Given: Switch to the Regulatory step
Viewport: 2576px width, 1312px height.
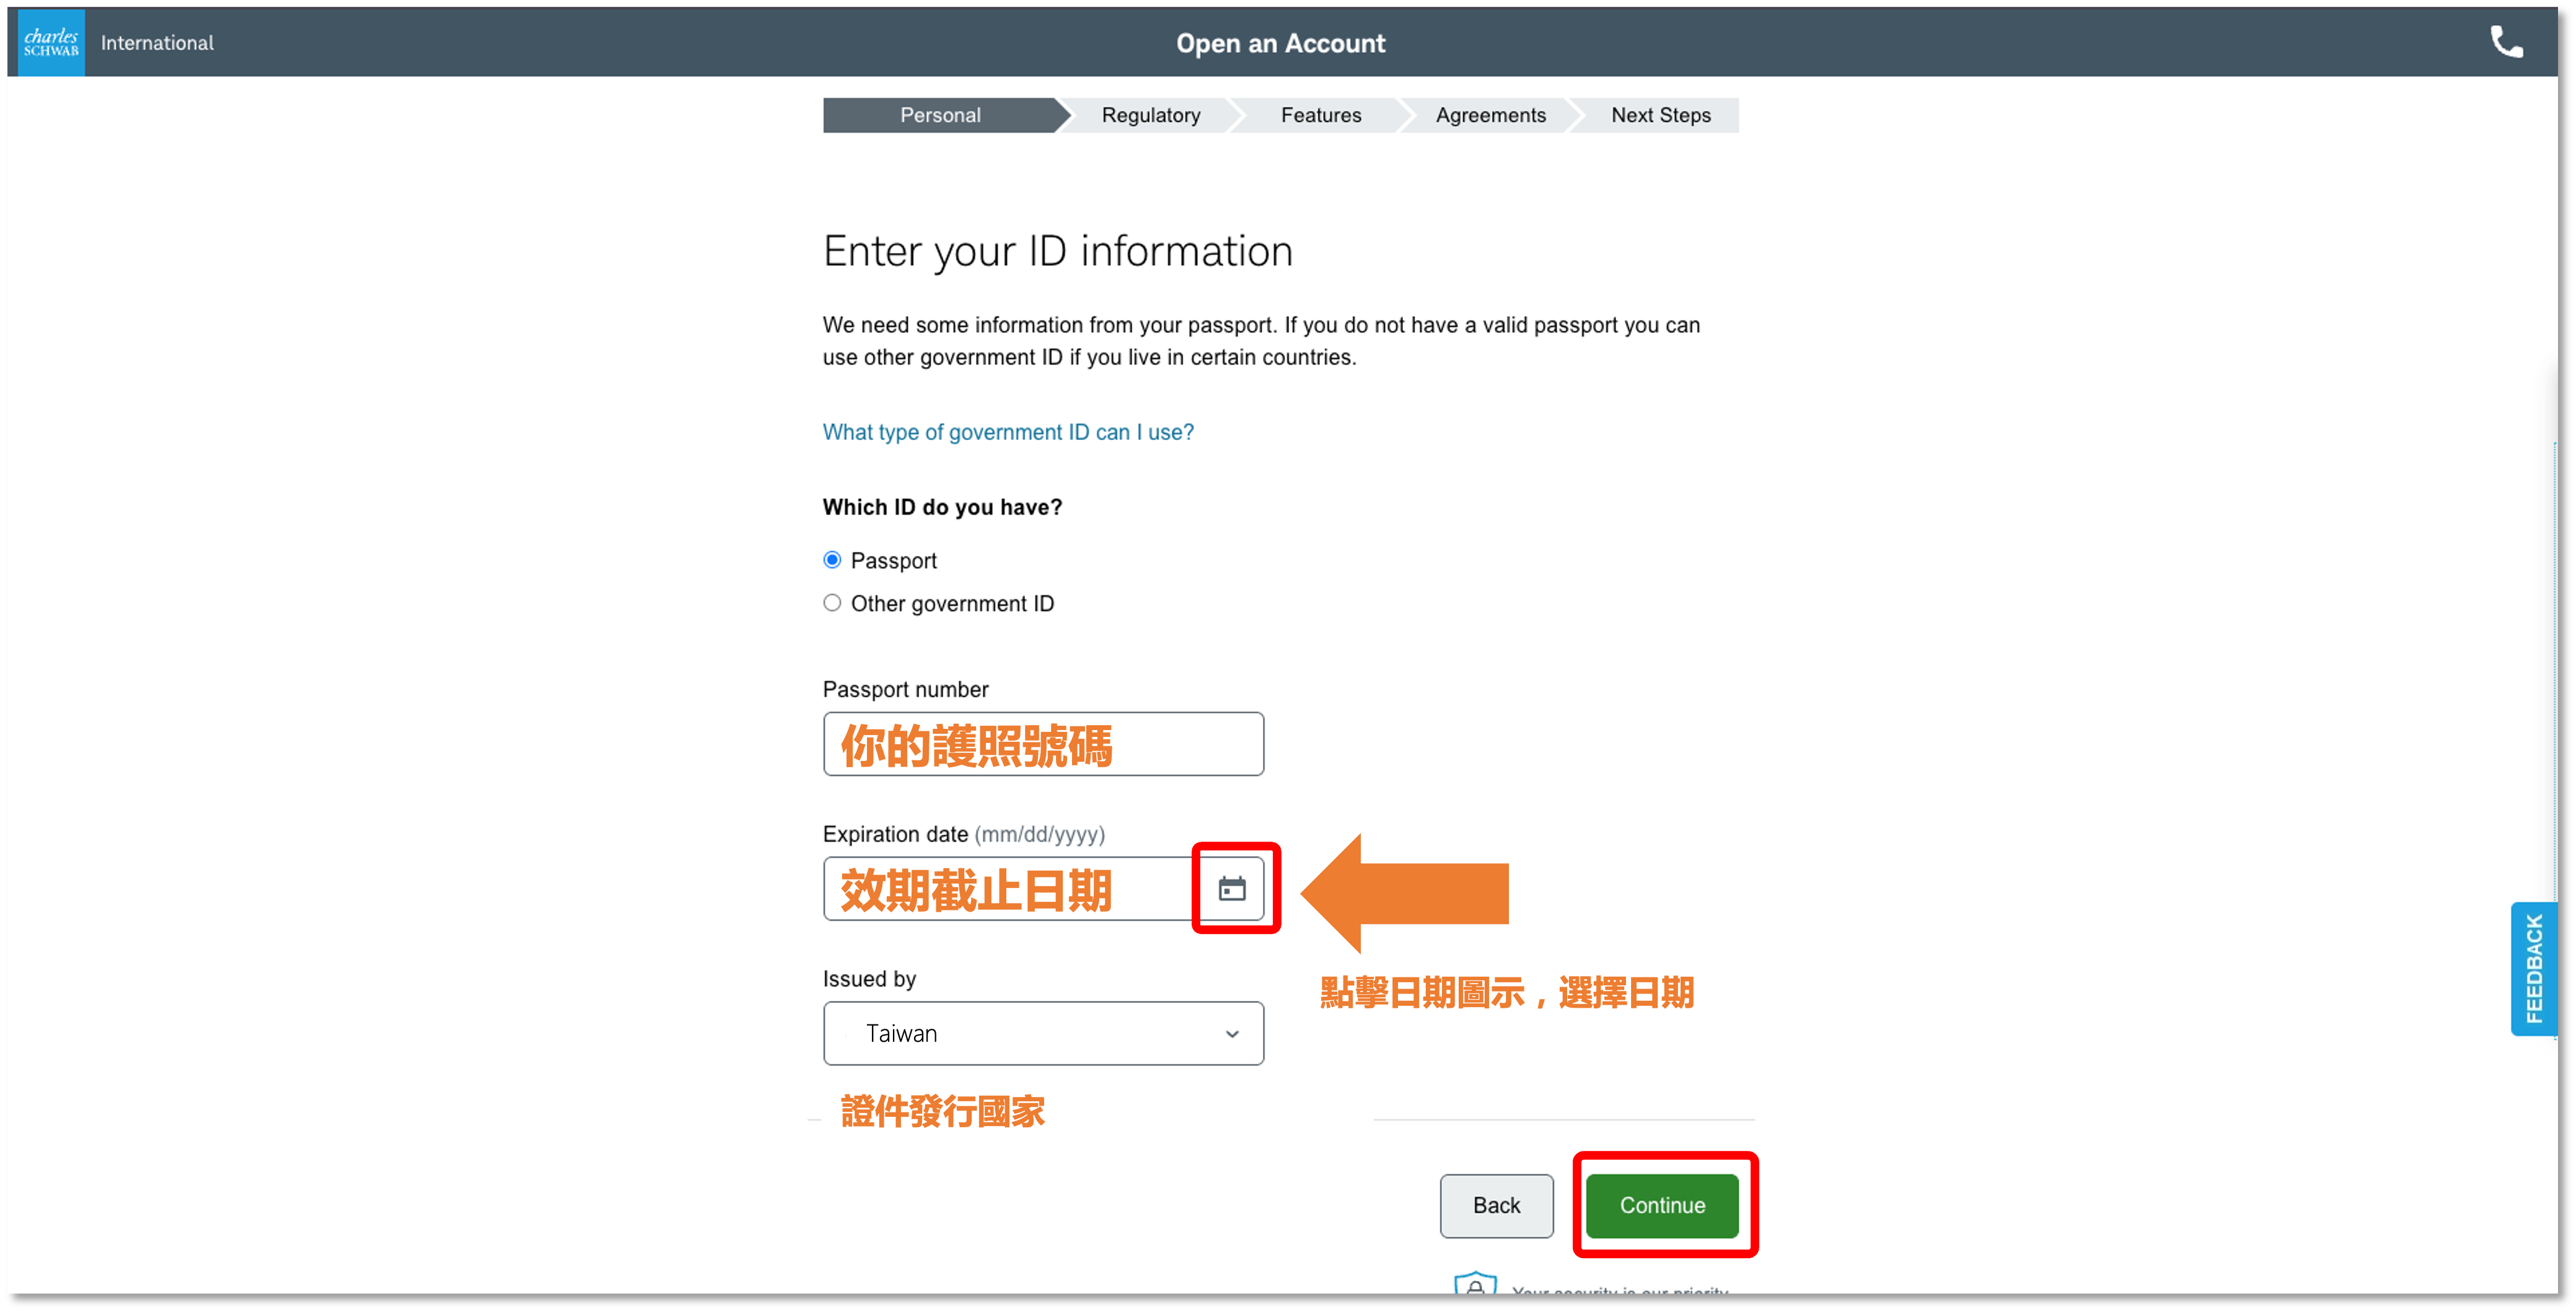Looking at the screenshot, I should coord(1151,115).
